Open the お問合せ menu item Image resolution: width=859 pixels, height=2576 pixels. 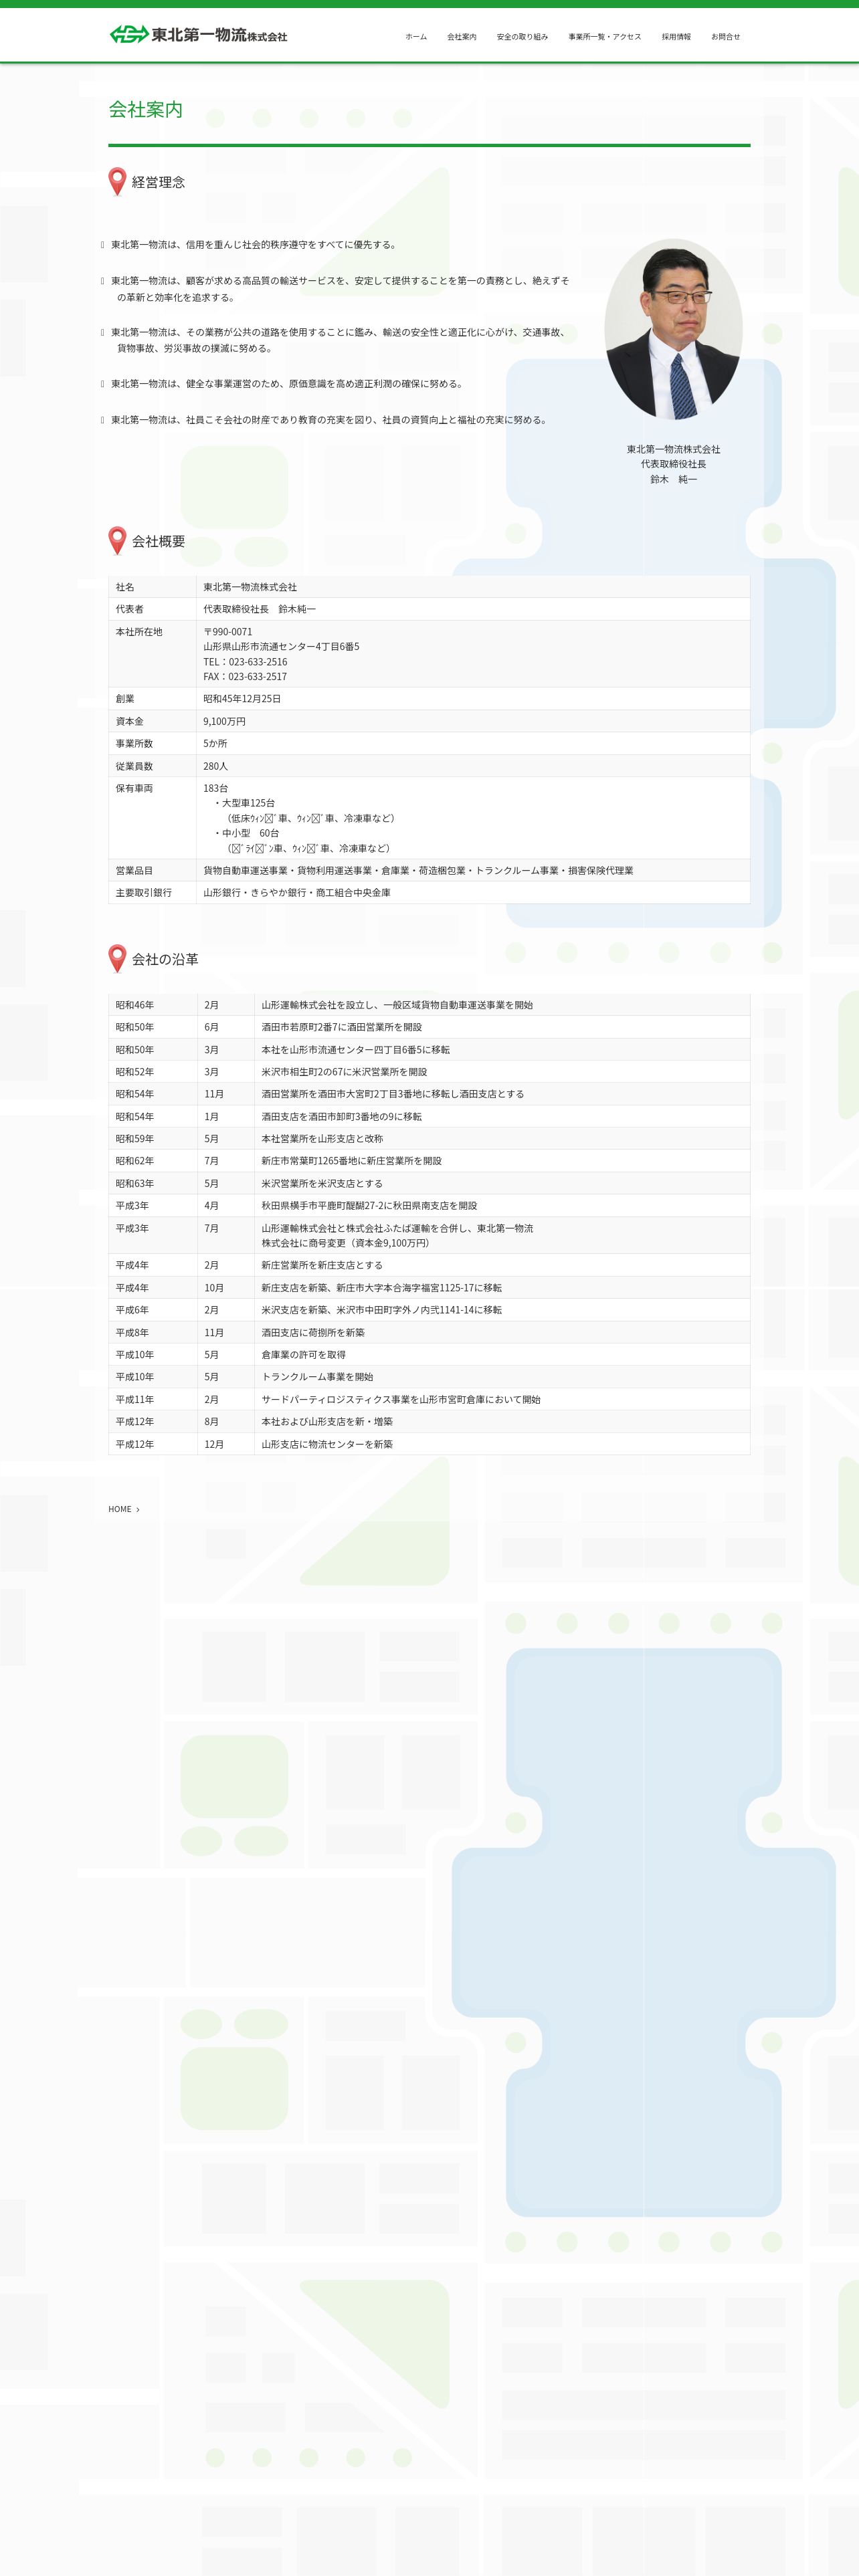coord(726,37)
